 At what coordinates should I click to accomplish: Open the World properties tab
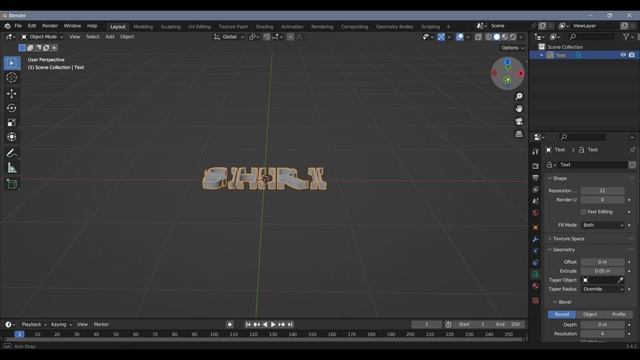click(x=536, y=213)
